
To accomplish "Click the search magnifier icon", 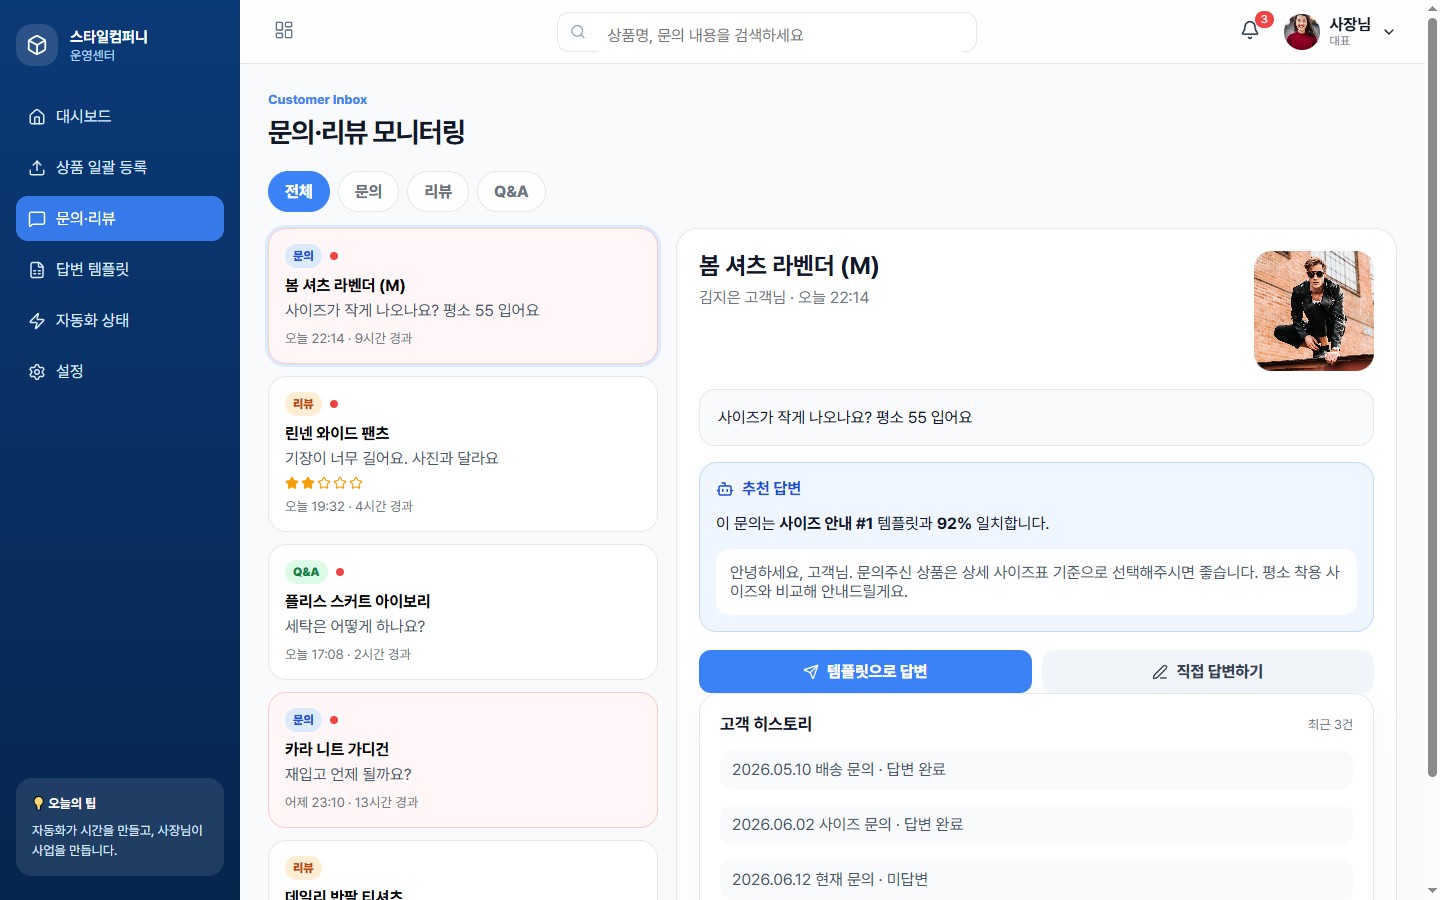I will pyautogui.click(x=578, y=32).
